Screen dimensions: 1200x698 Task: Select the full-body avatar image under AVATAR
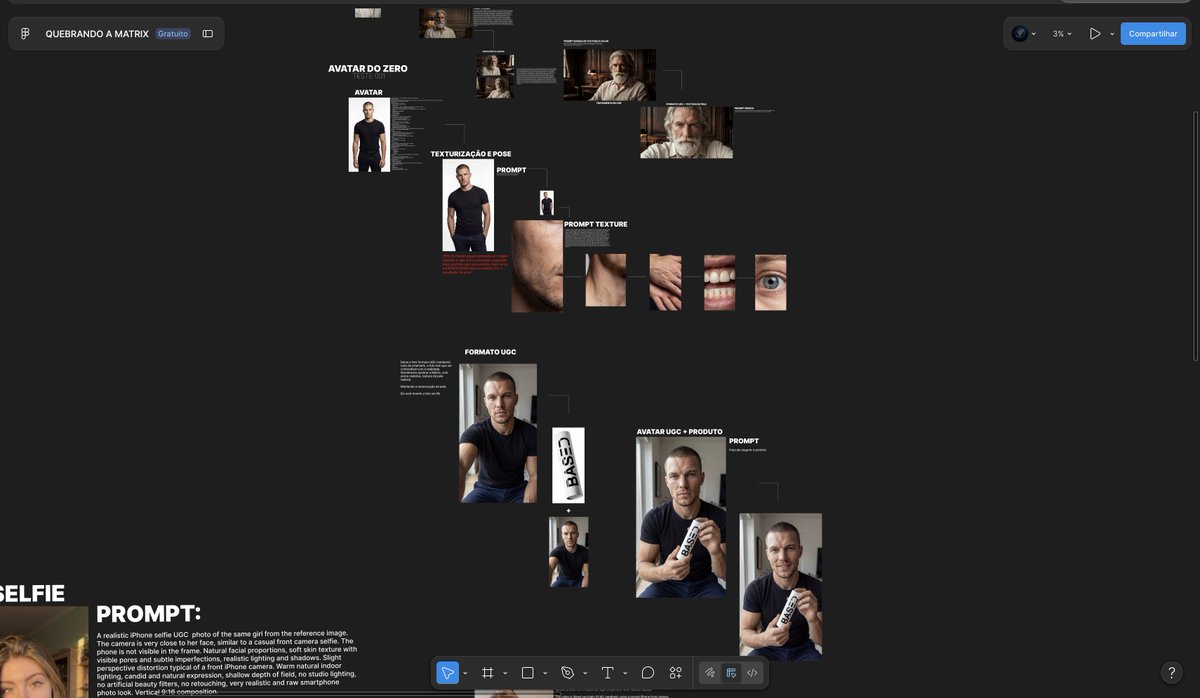[369, 135]
